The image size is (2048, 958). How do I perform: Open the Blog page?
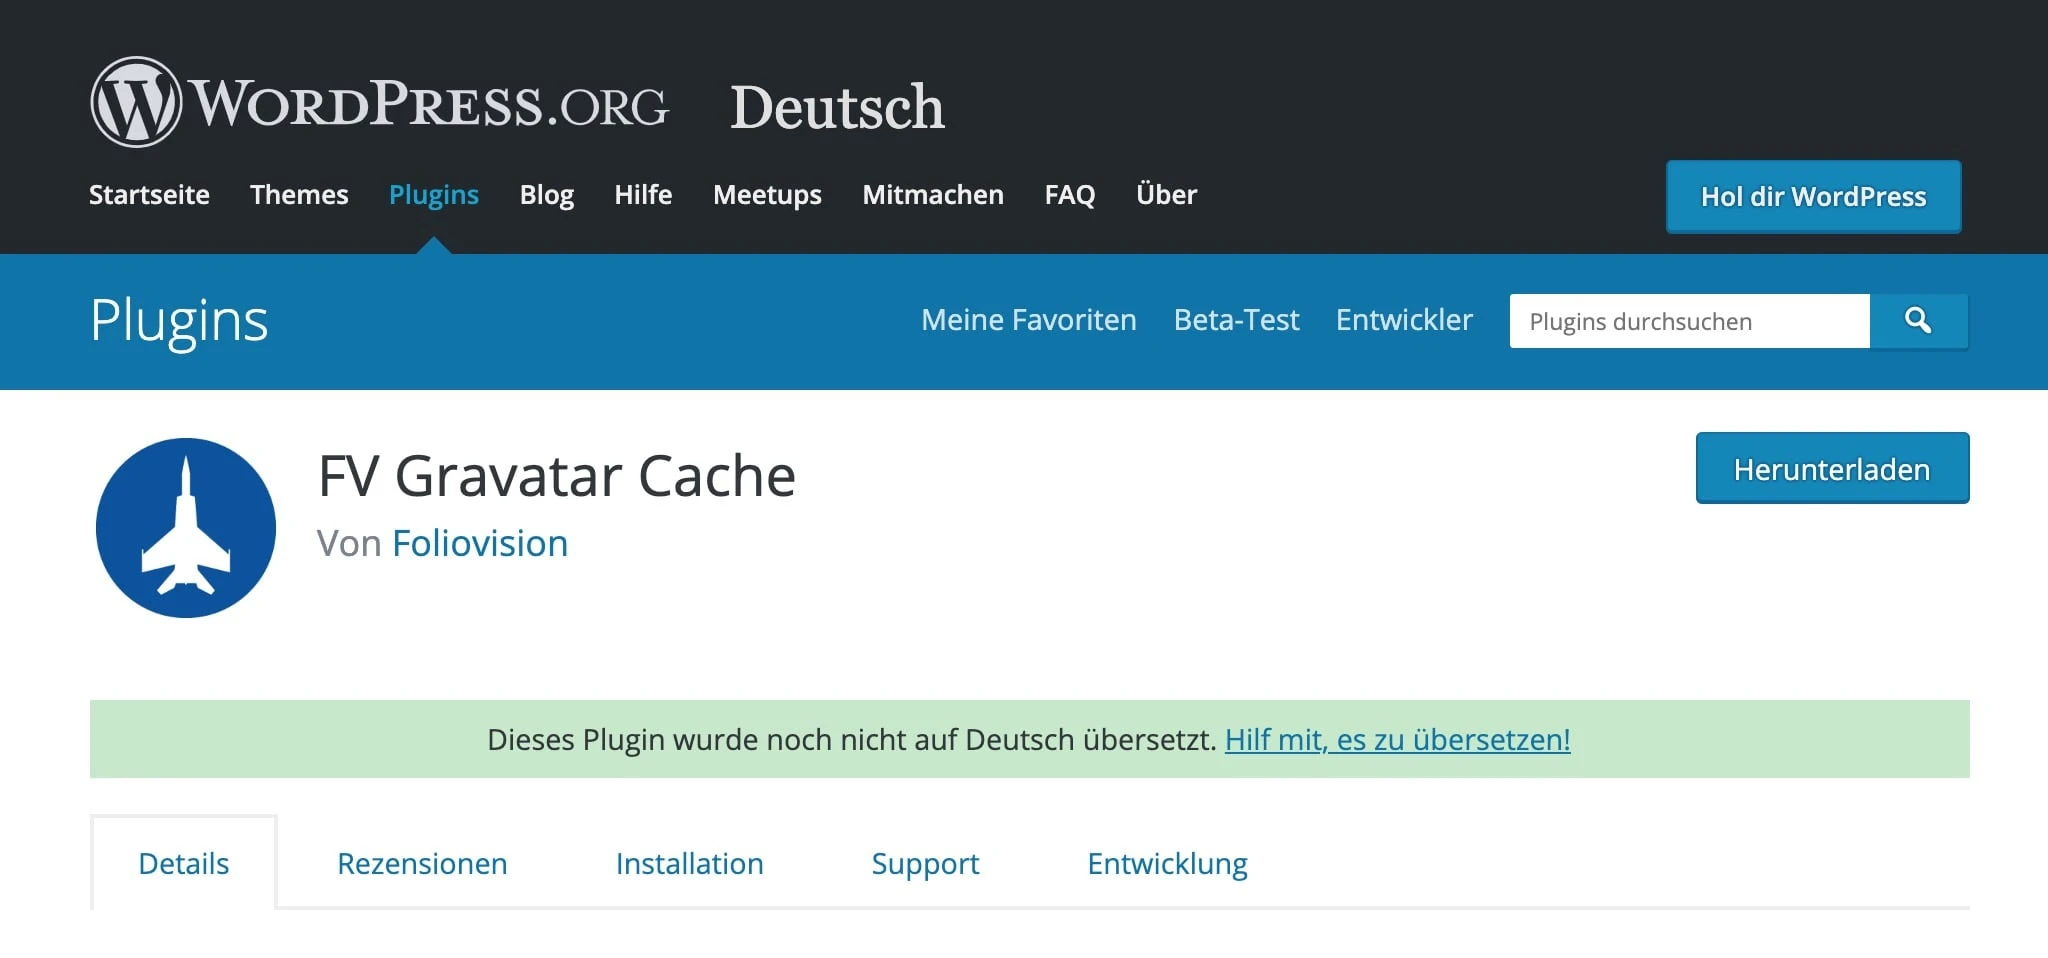[547, 195]
